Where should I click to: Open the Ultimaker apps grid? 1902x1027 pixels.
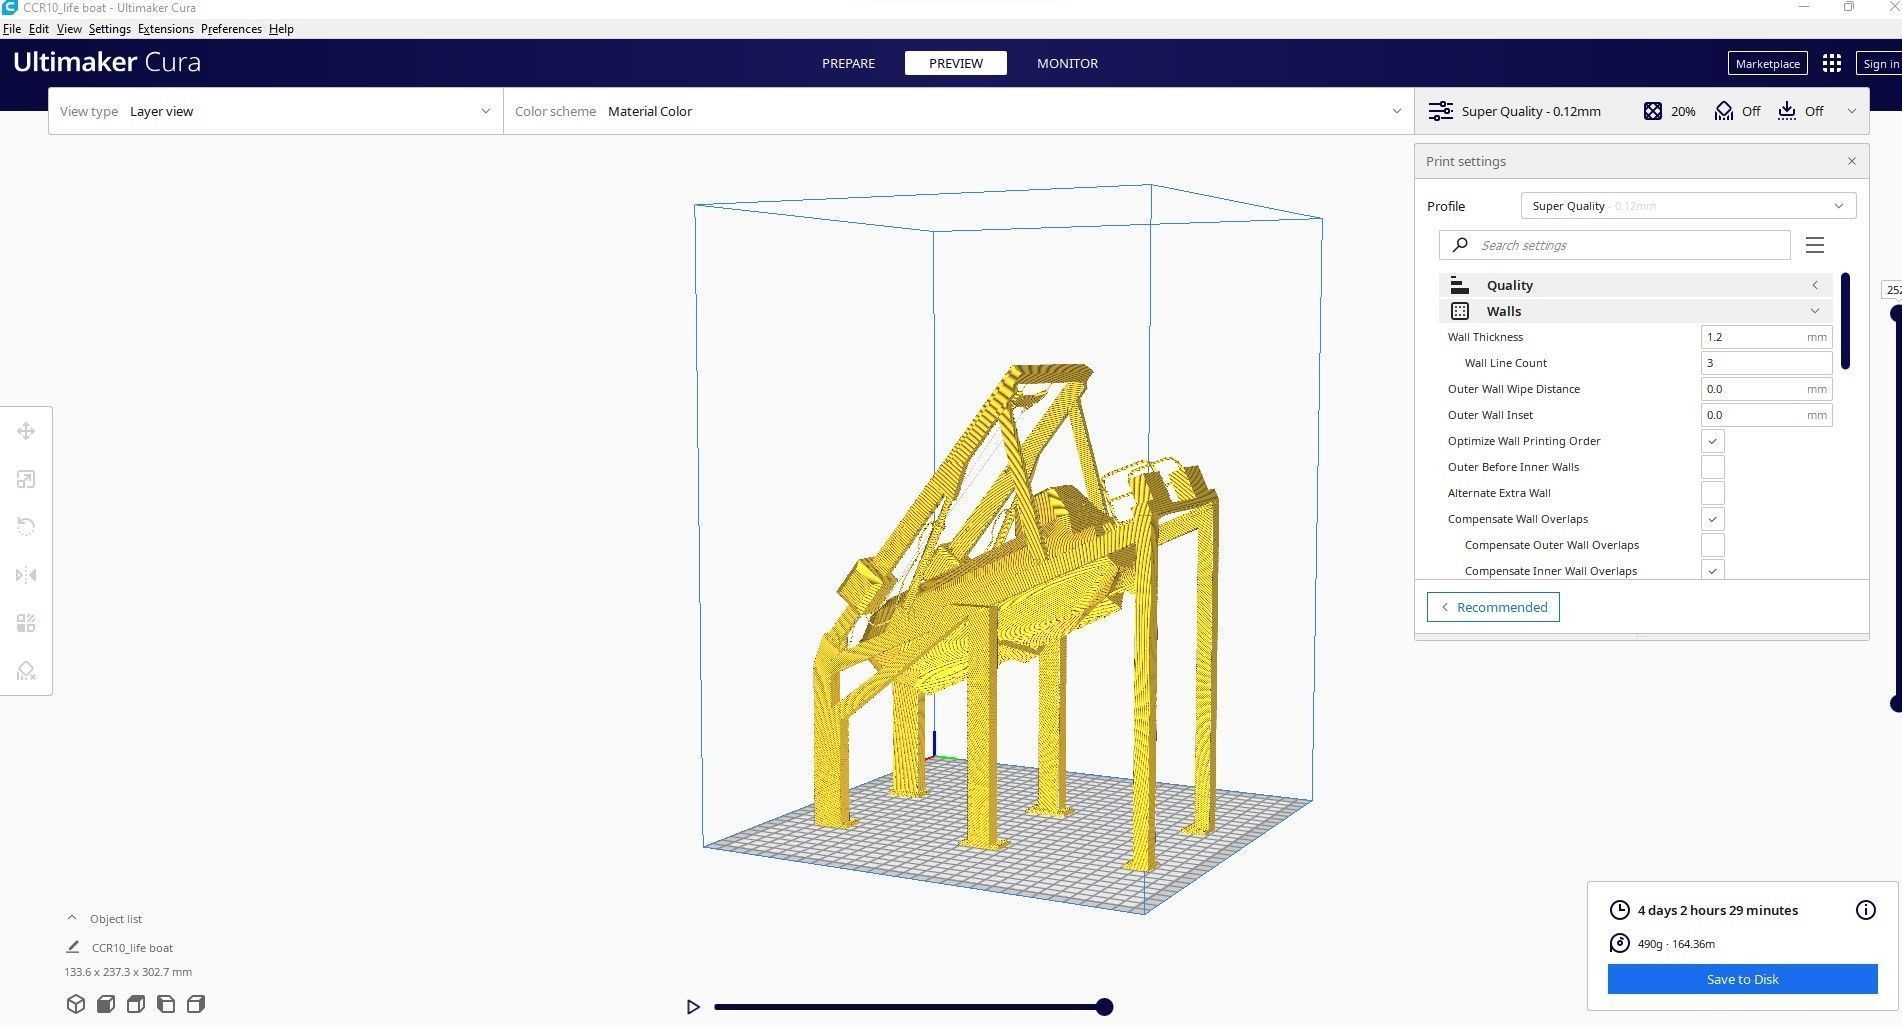click(1832, 63)
